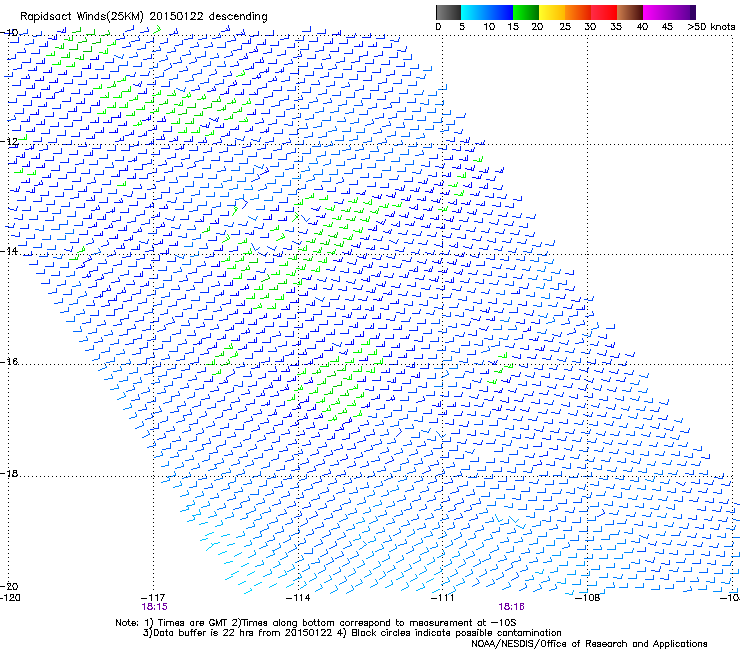Screen dimensions: 740x650
Task: Click the magenta 40-45 knots legend swatch
Action: pyautogui.click(x=656, y=12)
